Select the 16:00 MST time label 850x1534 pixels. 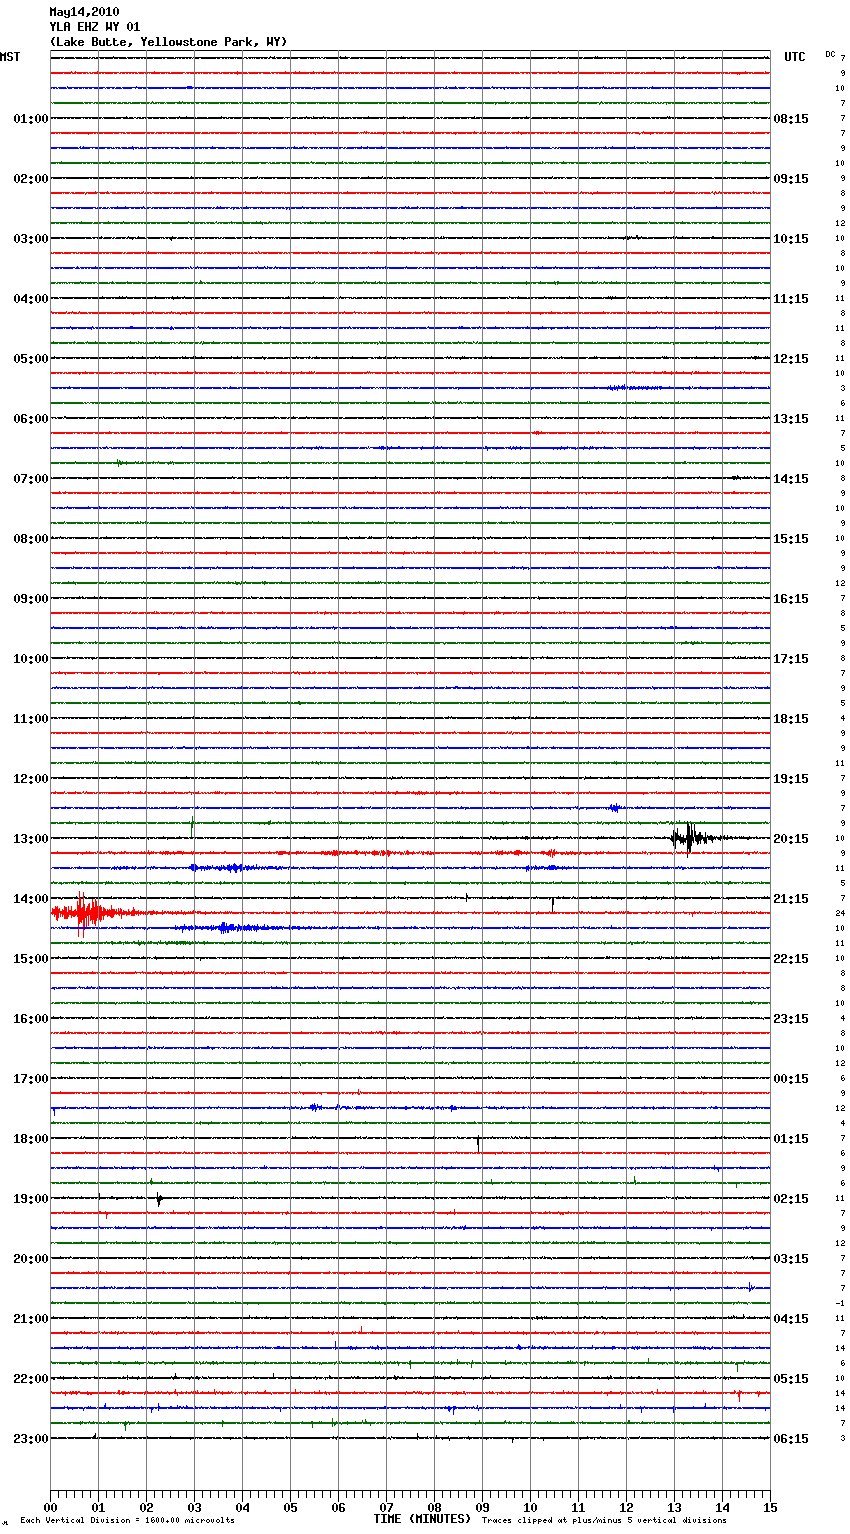(x=31, y=1019)
